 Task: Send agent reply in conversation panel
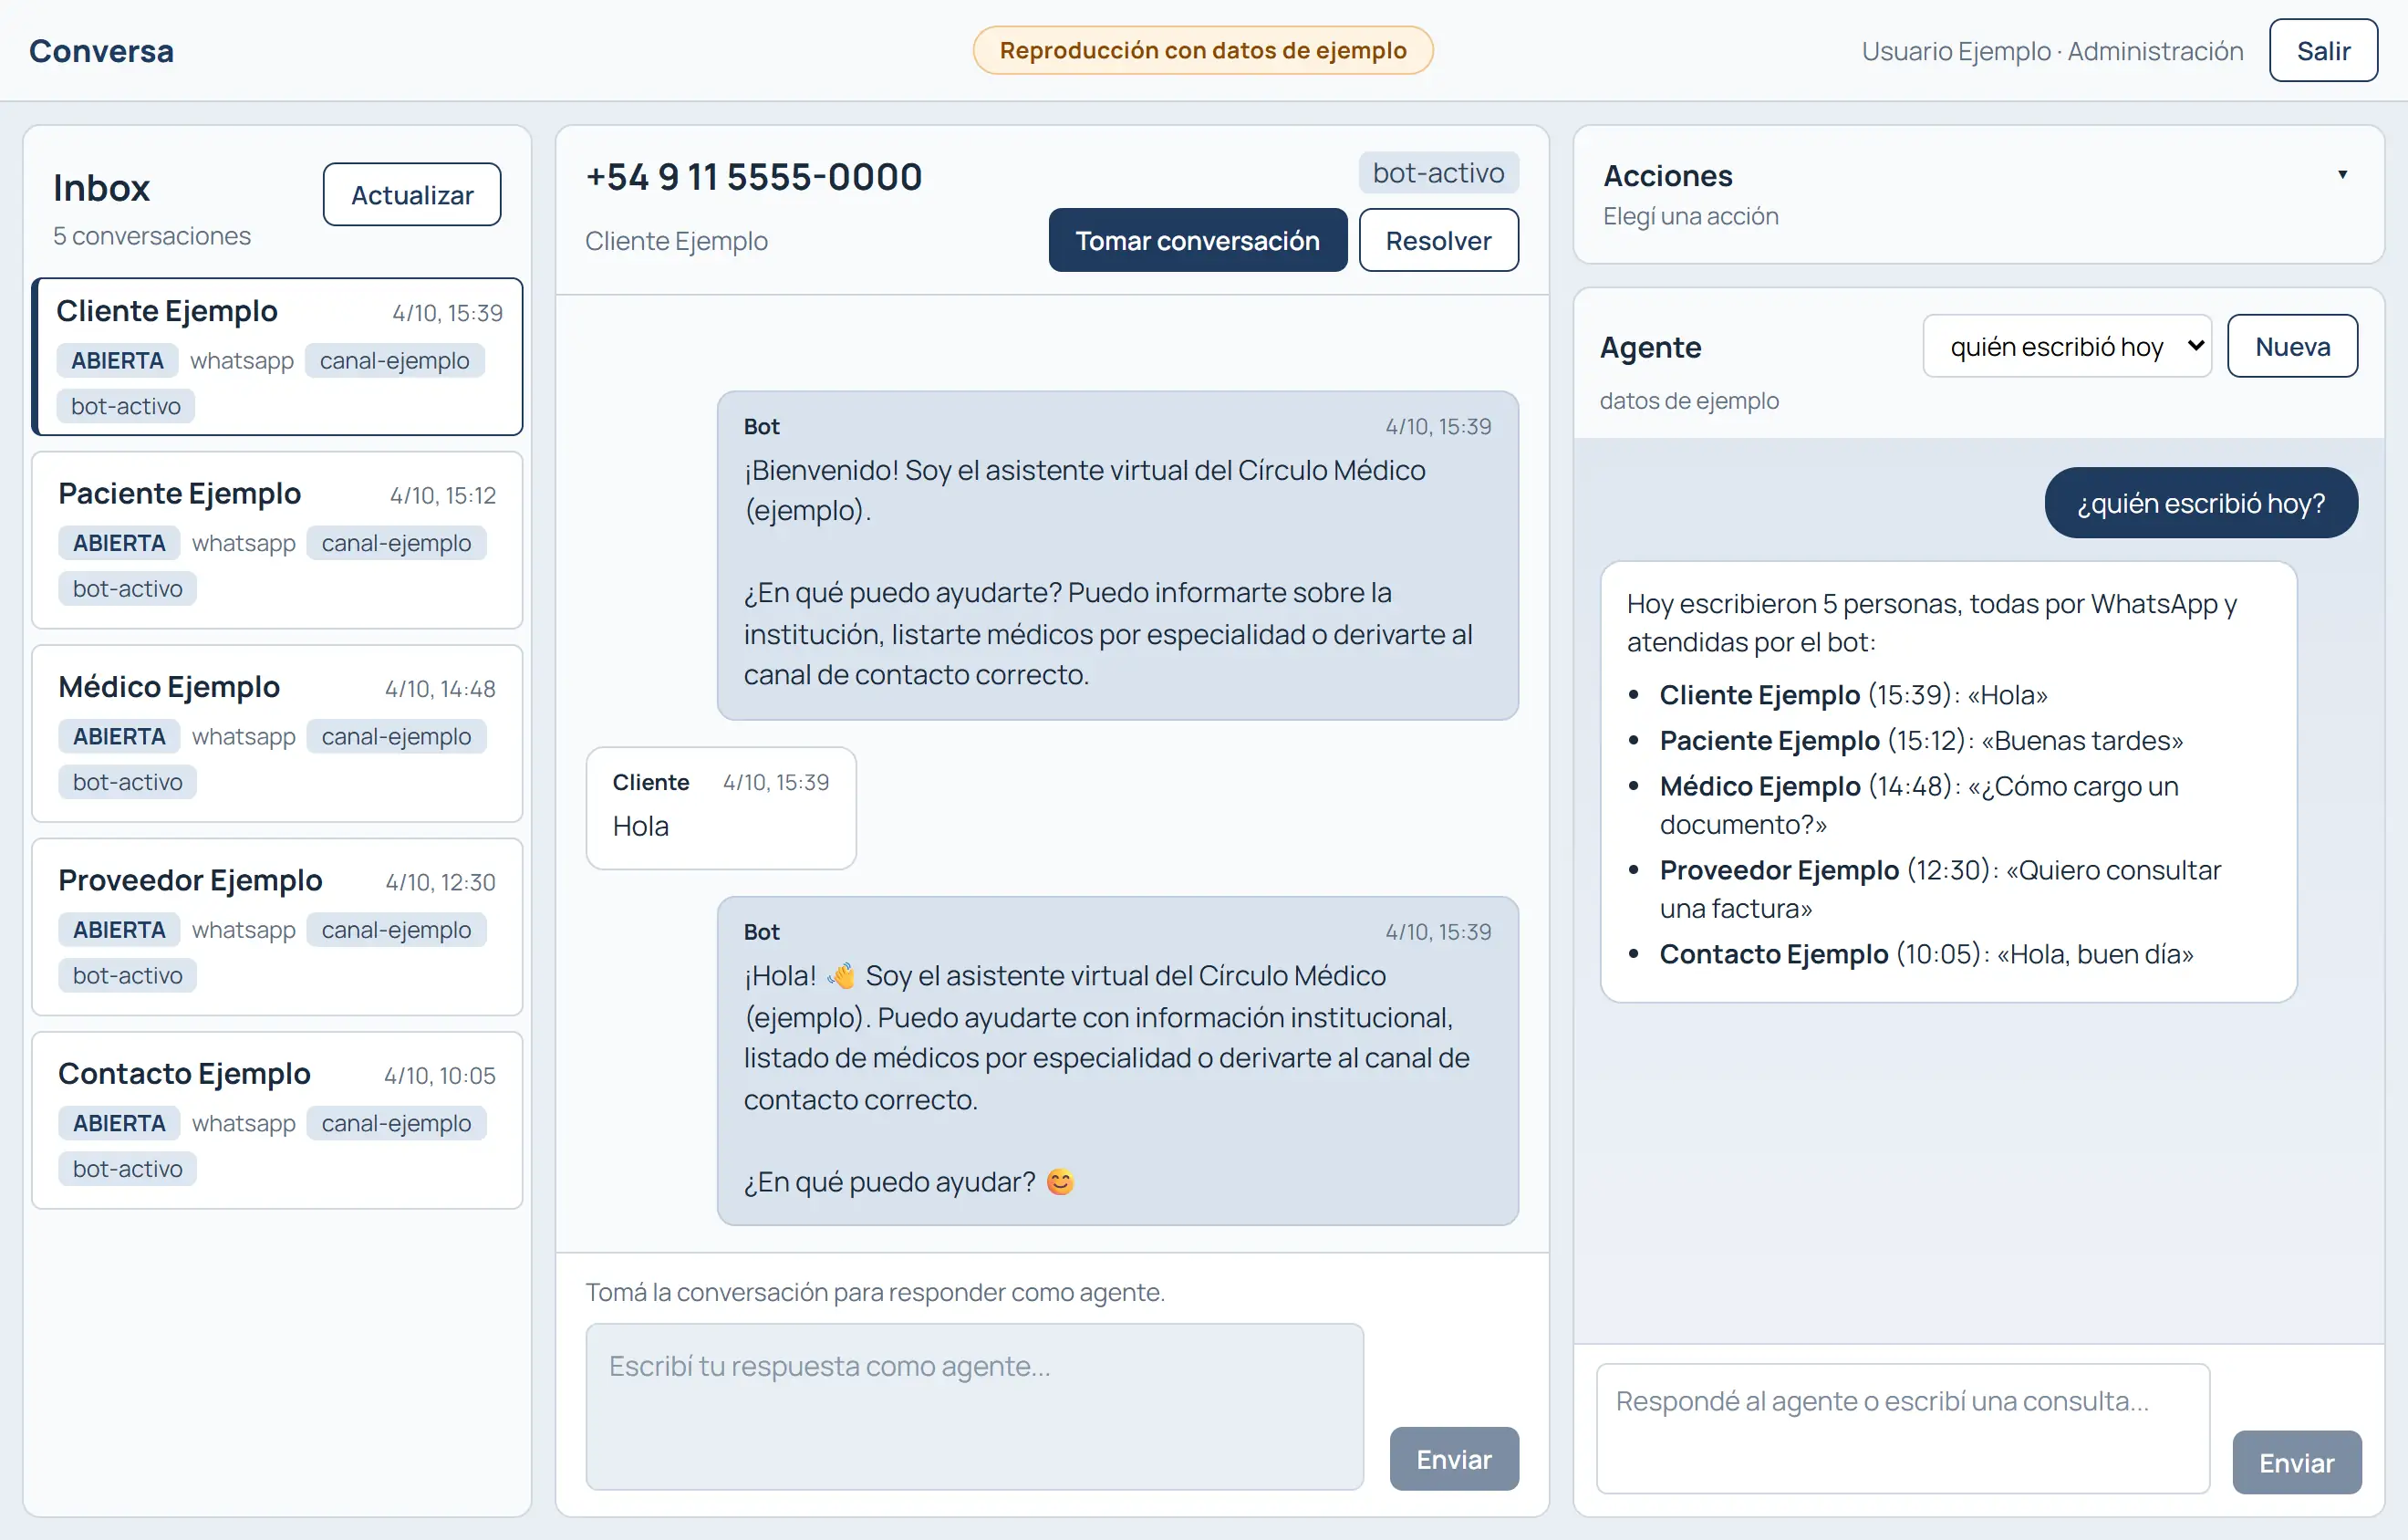1454,1459
